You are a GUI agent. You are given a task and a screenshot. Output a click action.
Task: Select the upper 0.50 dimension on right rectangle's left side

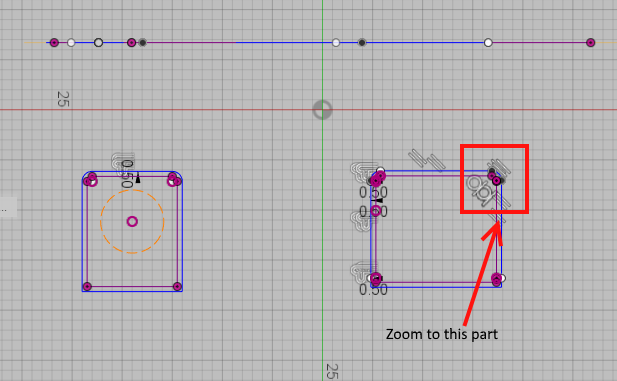coord(373,192)
